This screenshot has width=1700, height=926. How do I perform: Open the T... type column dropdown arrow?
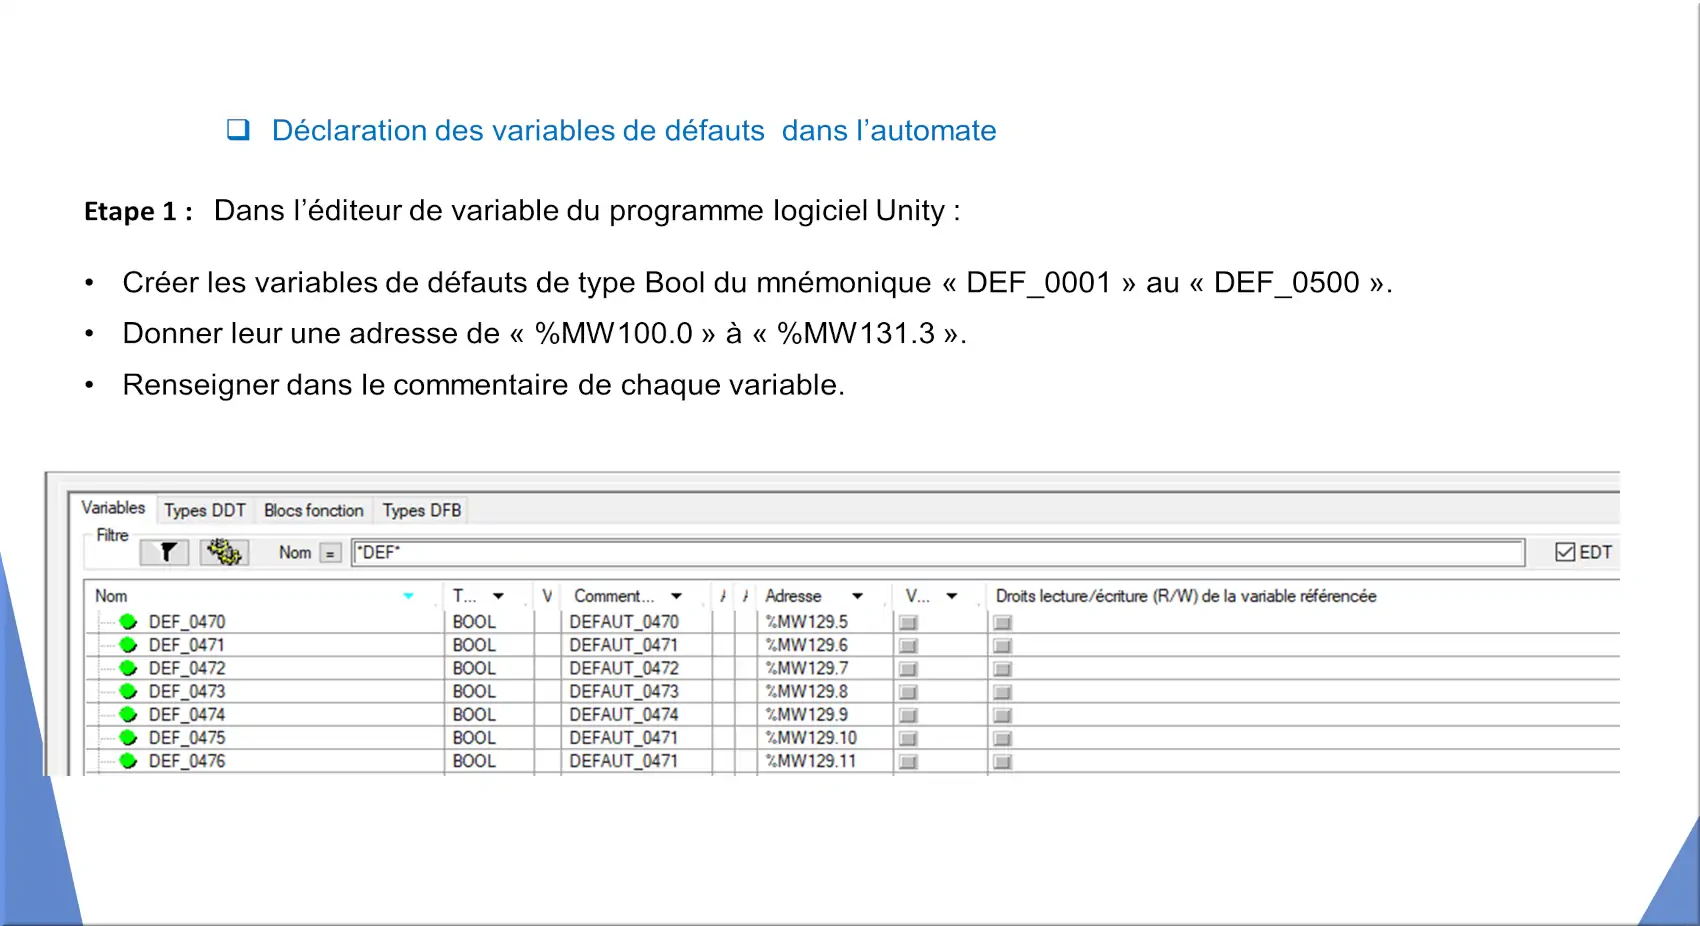coord(498,596)
